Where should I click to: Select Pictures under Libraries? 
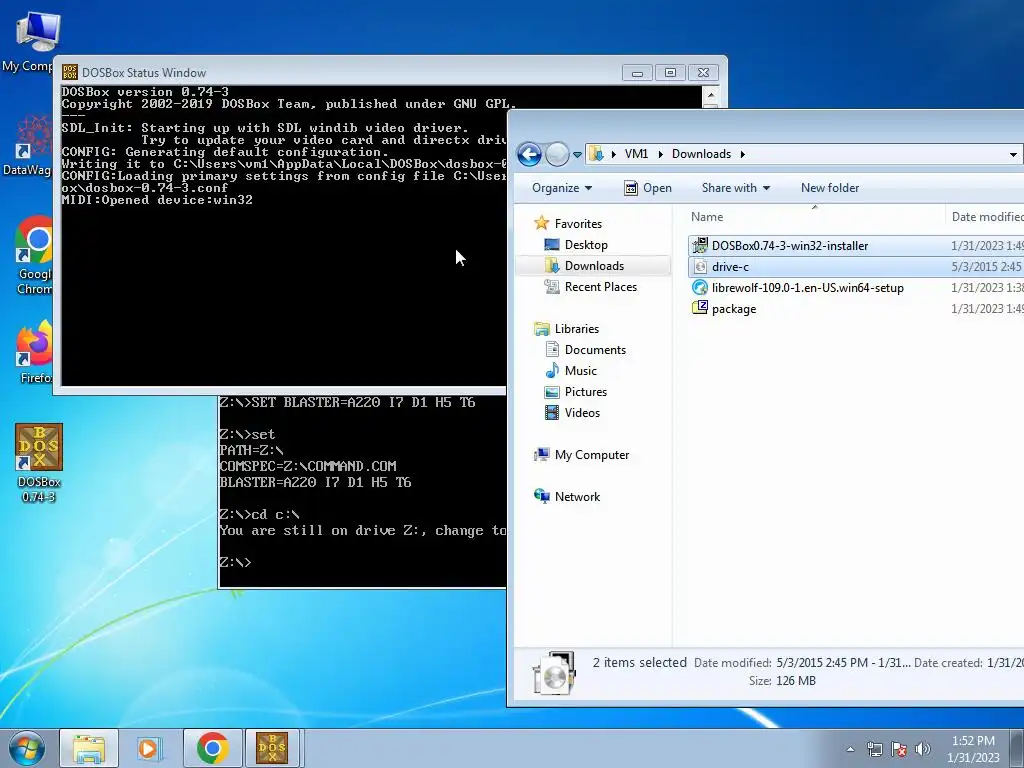(586, 392)
